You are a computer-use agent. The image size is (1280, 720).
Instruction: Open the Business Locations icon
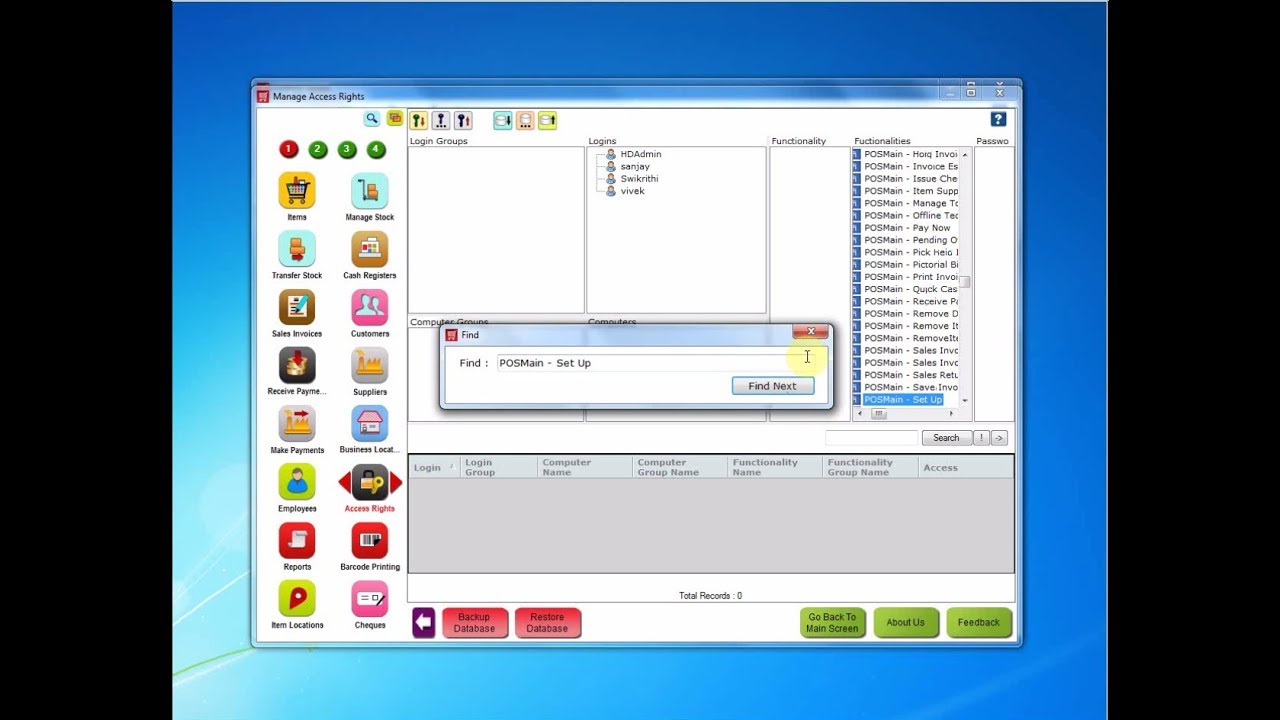click(369, 424)
